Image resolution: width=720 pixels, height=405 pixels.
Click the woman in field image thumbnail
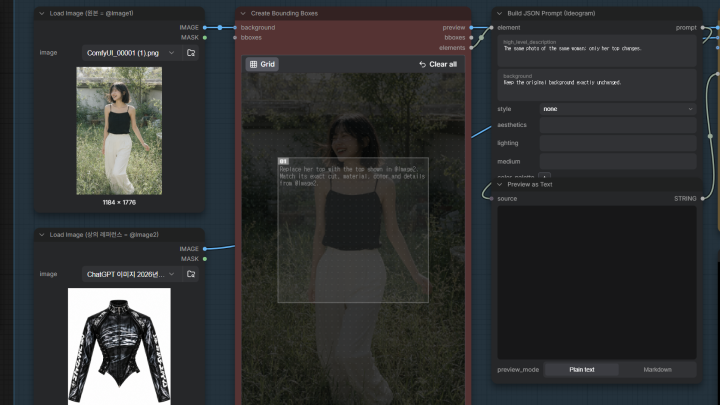click(119, 131)
